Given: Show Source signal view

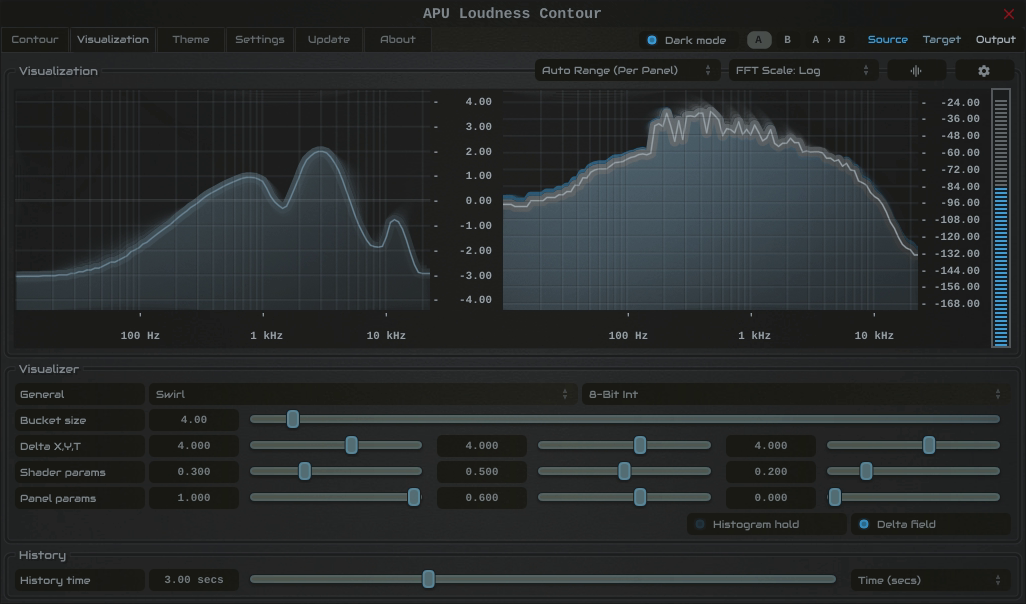Looking at the screenshot, I should pos(887,39).
